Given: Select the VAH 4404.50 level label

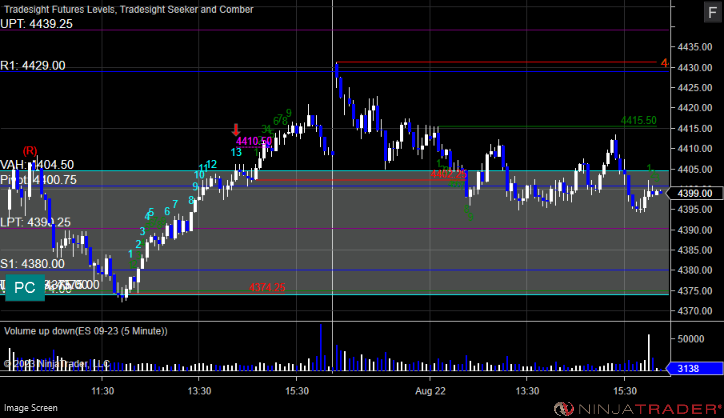Looking at the screenshot, I should [x=37, y=164].
